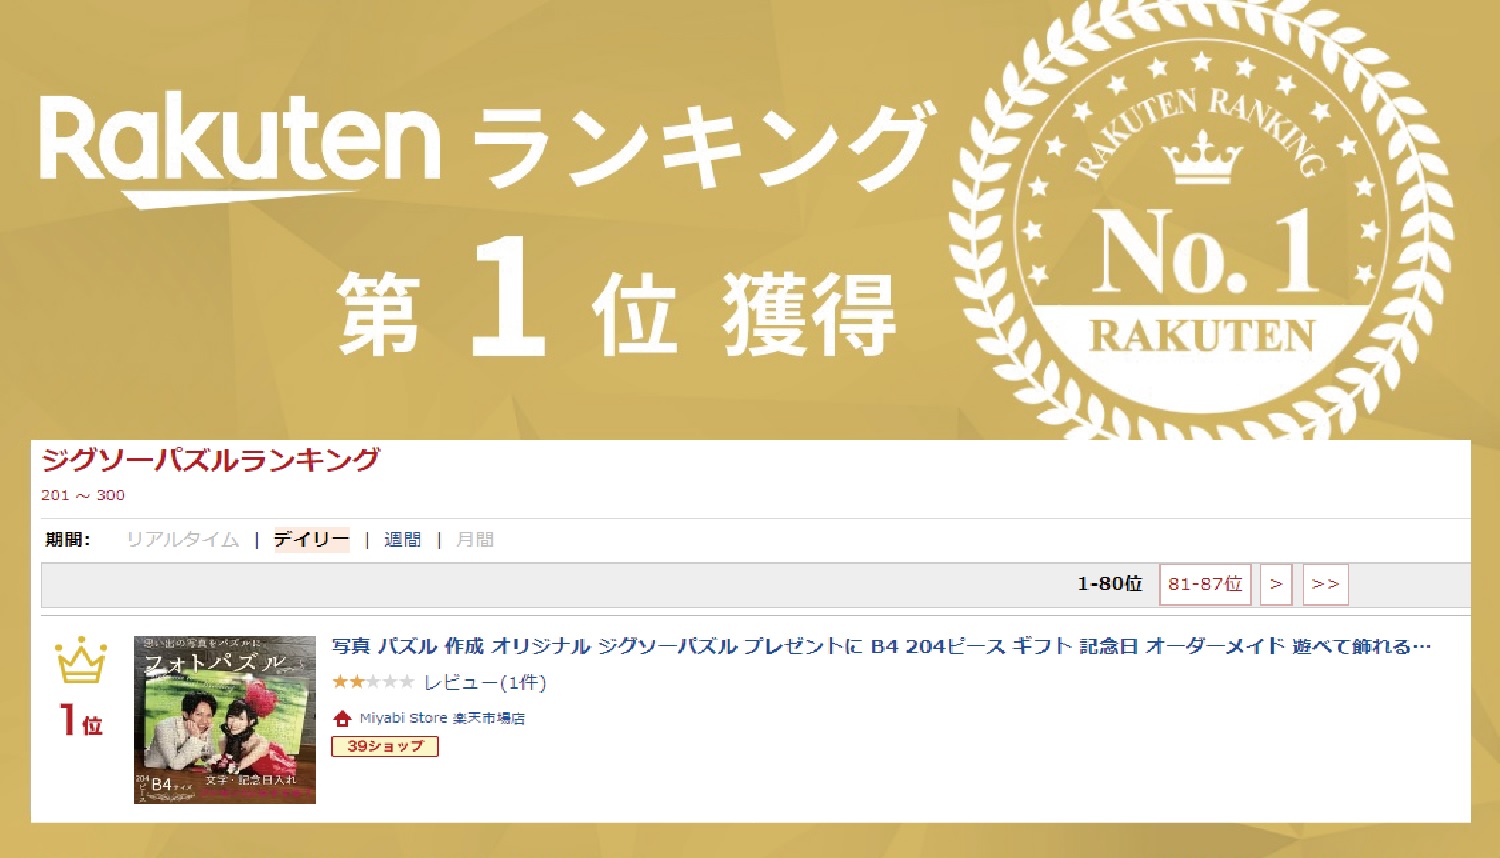Select the リアルタイム period tab
Image resolution: width=1500 pixels, height=858 pixels.
coord(182,540)
